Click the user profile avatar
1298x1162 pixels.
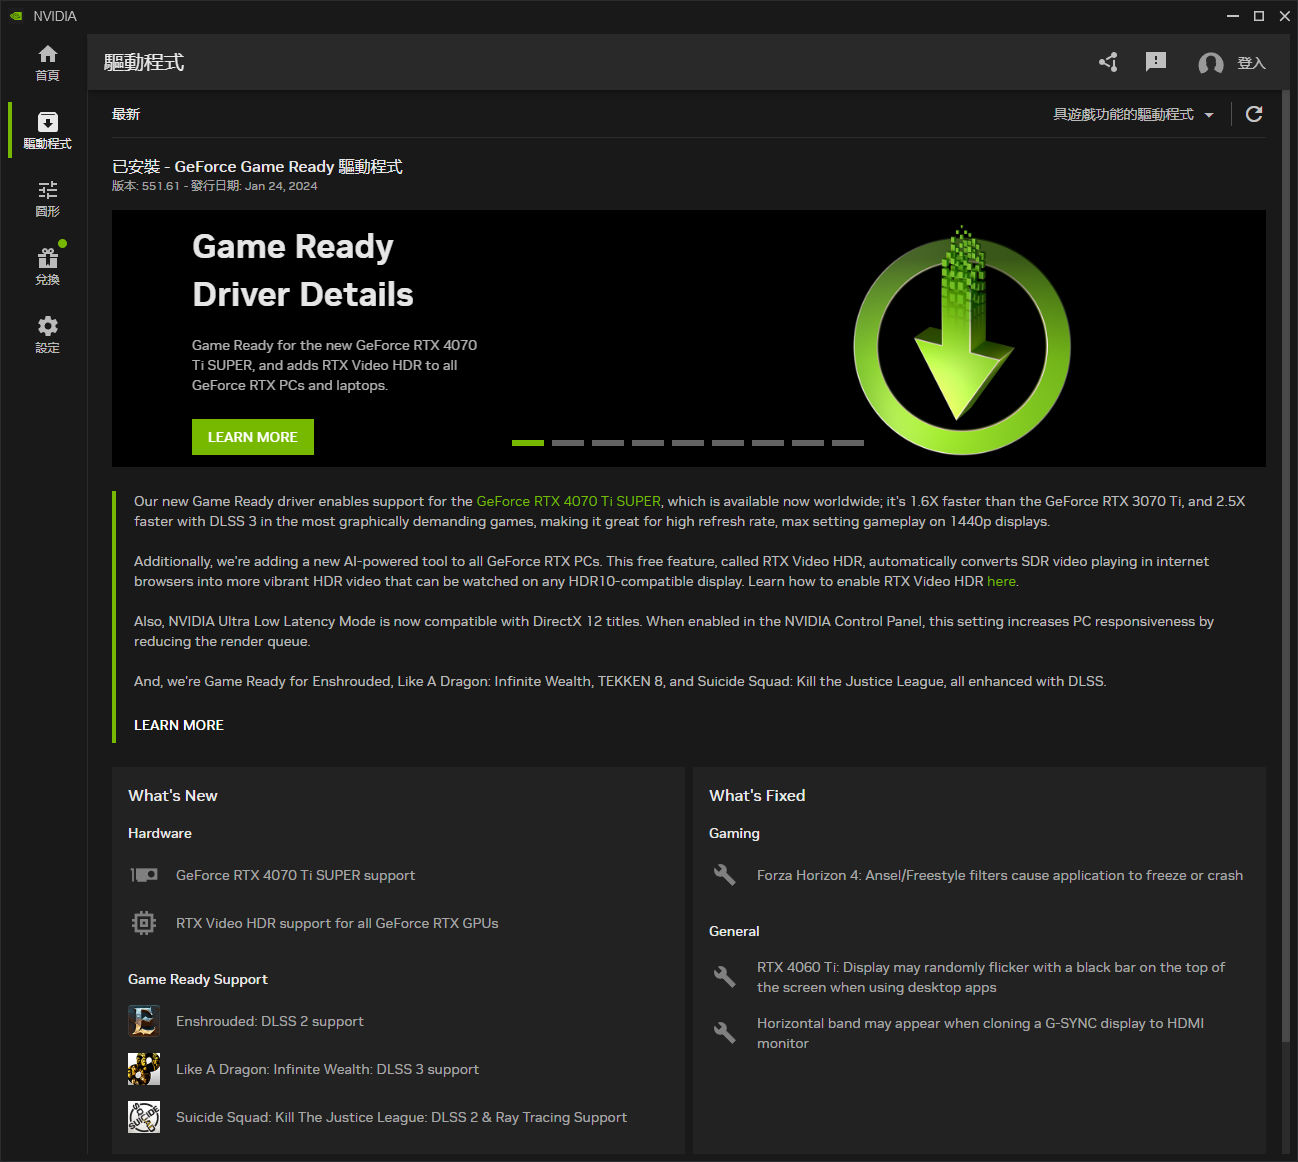coord(1209,62)
